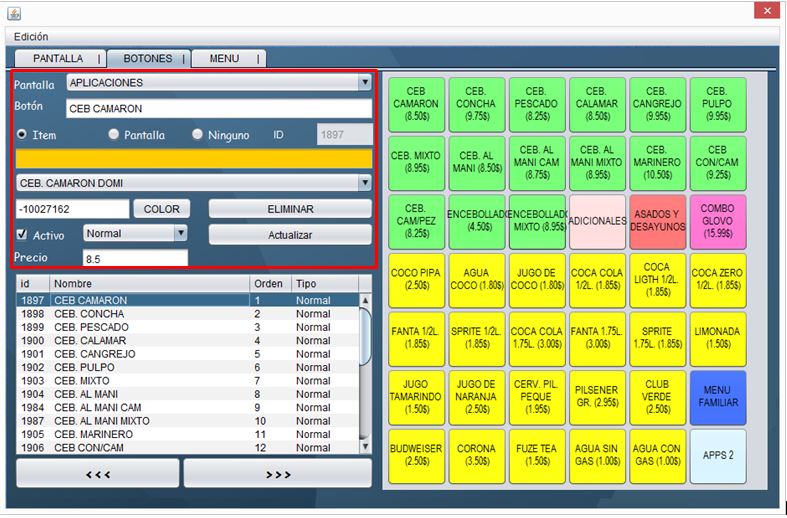787x518 pixels.
Task: Click the APPS 2 screen button
Action: (717, 456)
